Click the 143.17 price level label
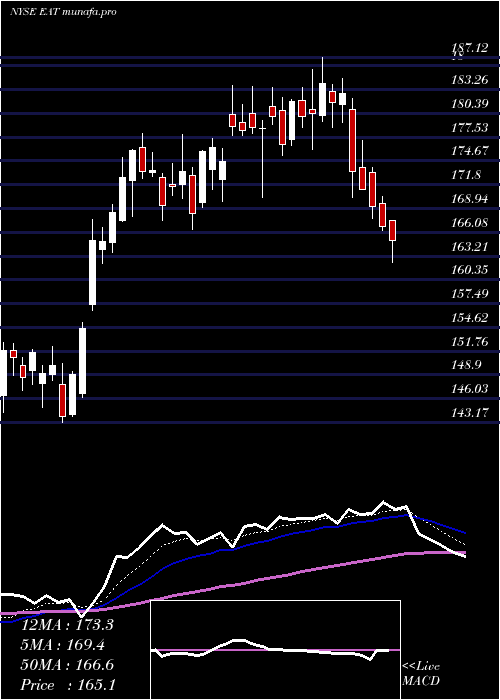This screenshot has width=500, height=700. click(470, 413)
